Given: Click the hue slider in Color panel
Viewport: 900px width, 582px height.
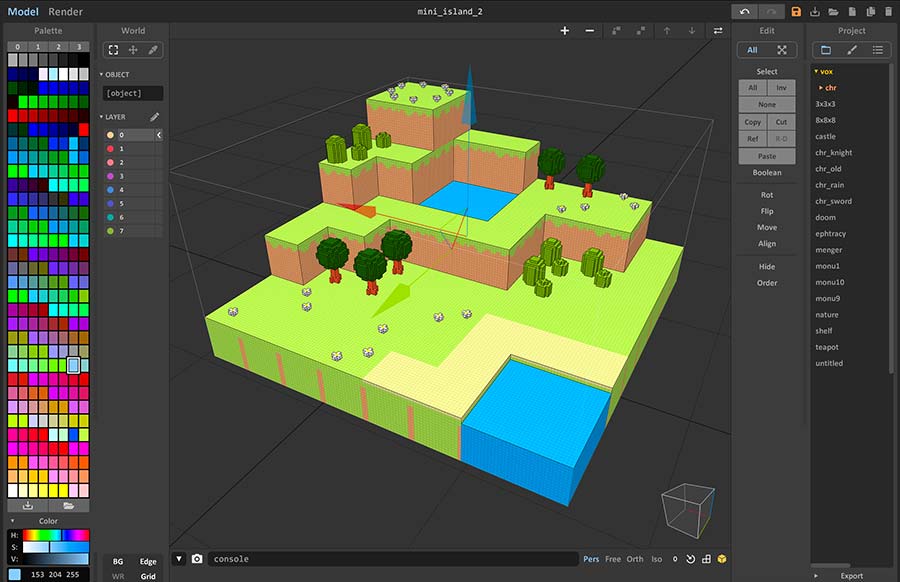Looking at the screenshot, I should (56, 535).
